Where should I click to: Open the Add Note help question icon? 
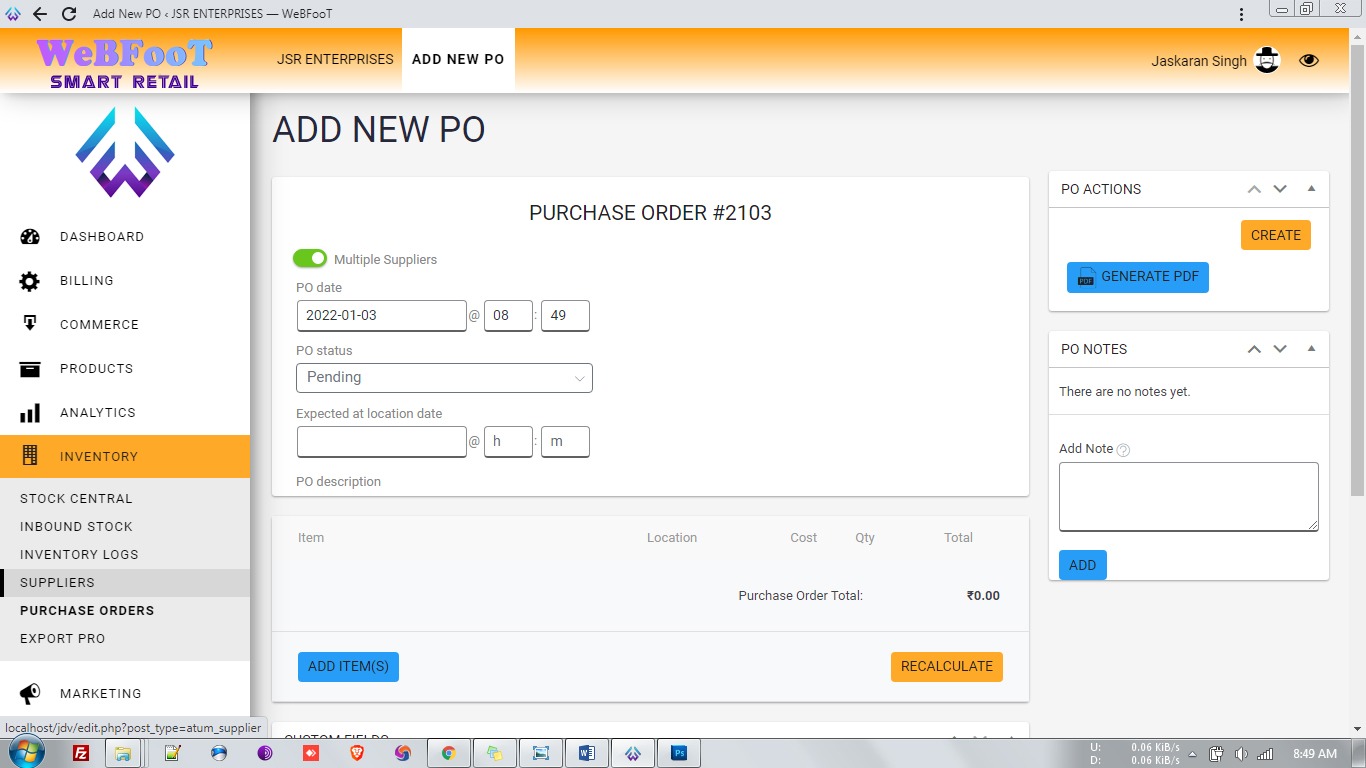1123,450
